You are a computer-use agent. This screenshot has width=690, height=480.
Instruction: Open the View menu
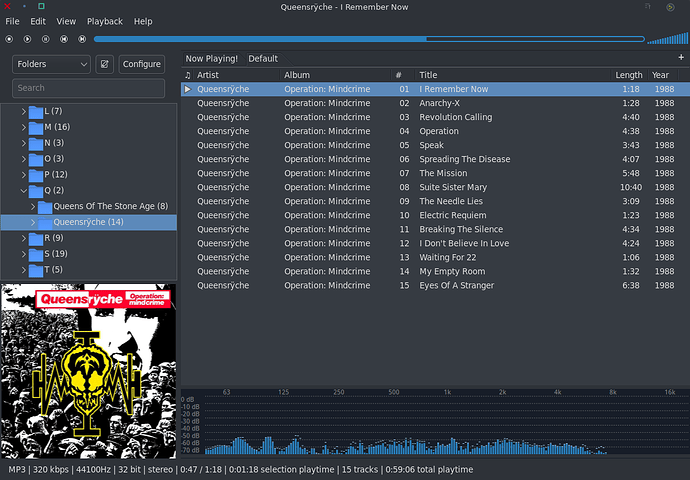click(66, 21)
